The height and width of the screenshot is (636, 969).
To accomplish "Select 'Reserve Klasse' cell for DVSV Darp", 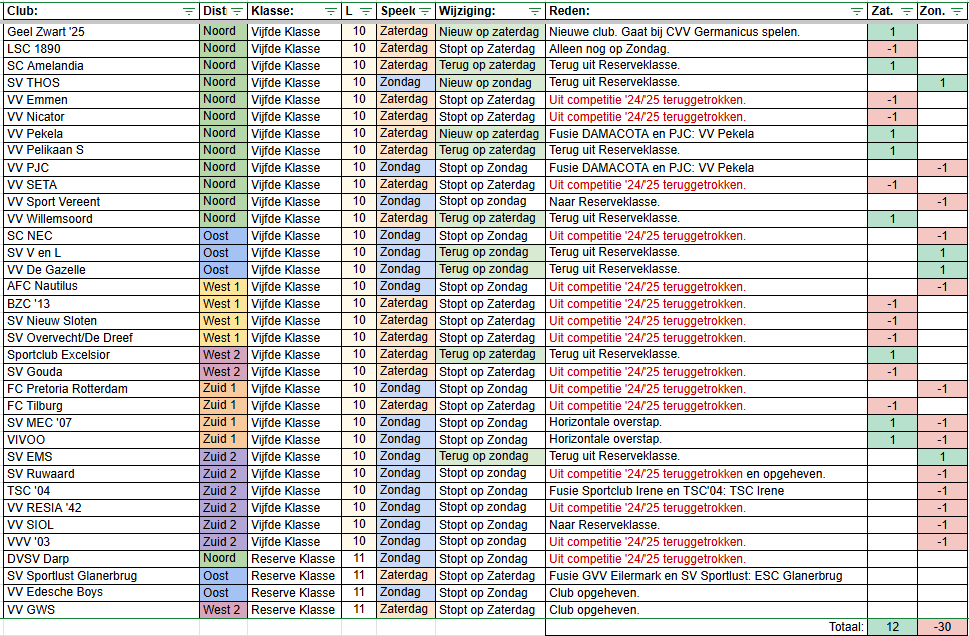I will (294, 559).
